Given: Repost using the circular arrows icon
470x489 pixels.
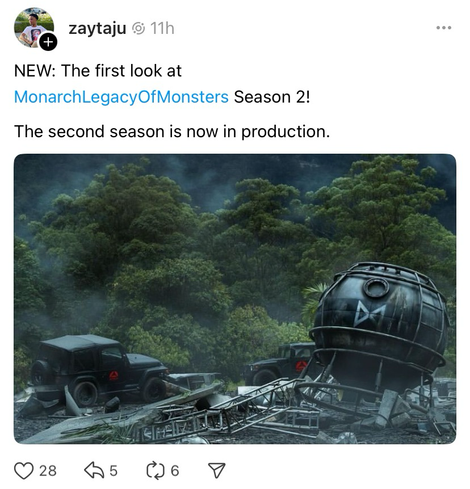Looking at the screenshot, I should pyautogui.click(x=156, y=471).
